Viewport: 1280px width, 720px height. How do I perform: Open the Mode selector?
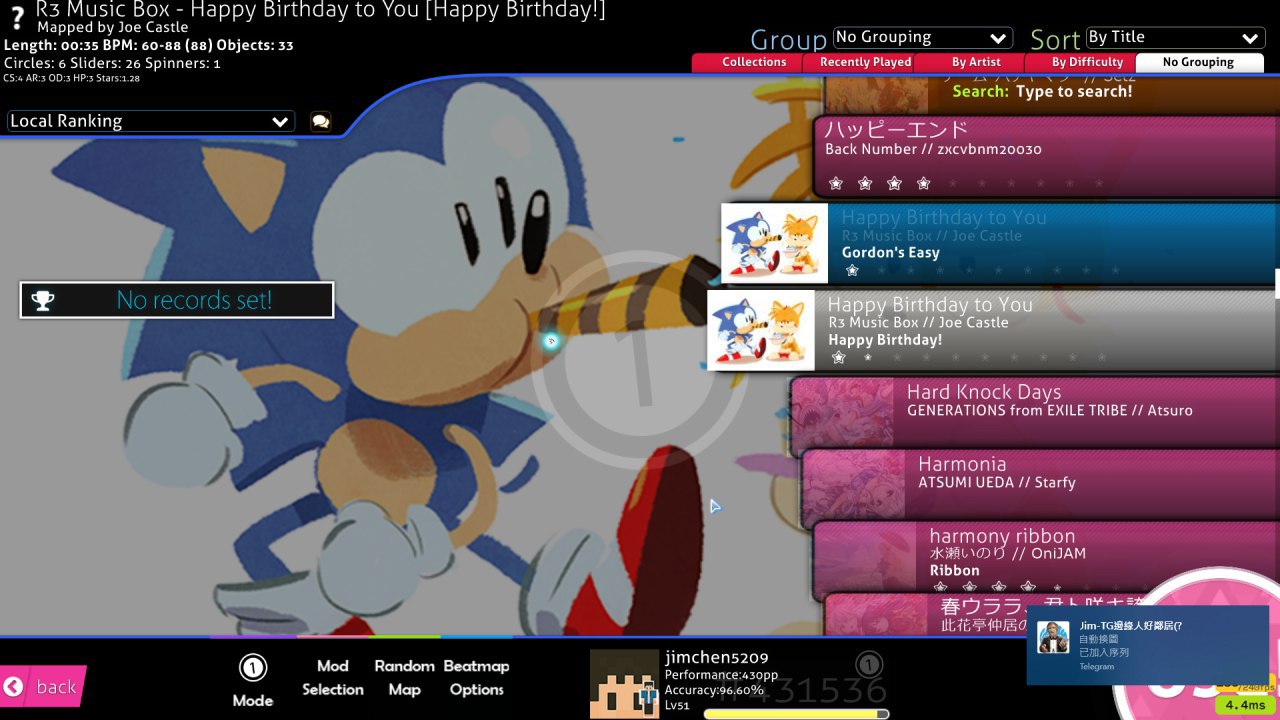coord(253,682)
